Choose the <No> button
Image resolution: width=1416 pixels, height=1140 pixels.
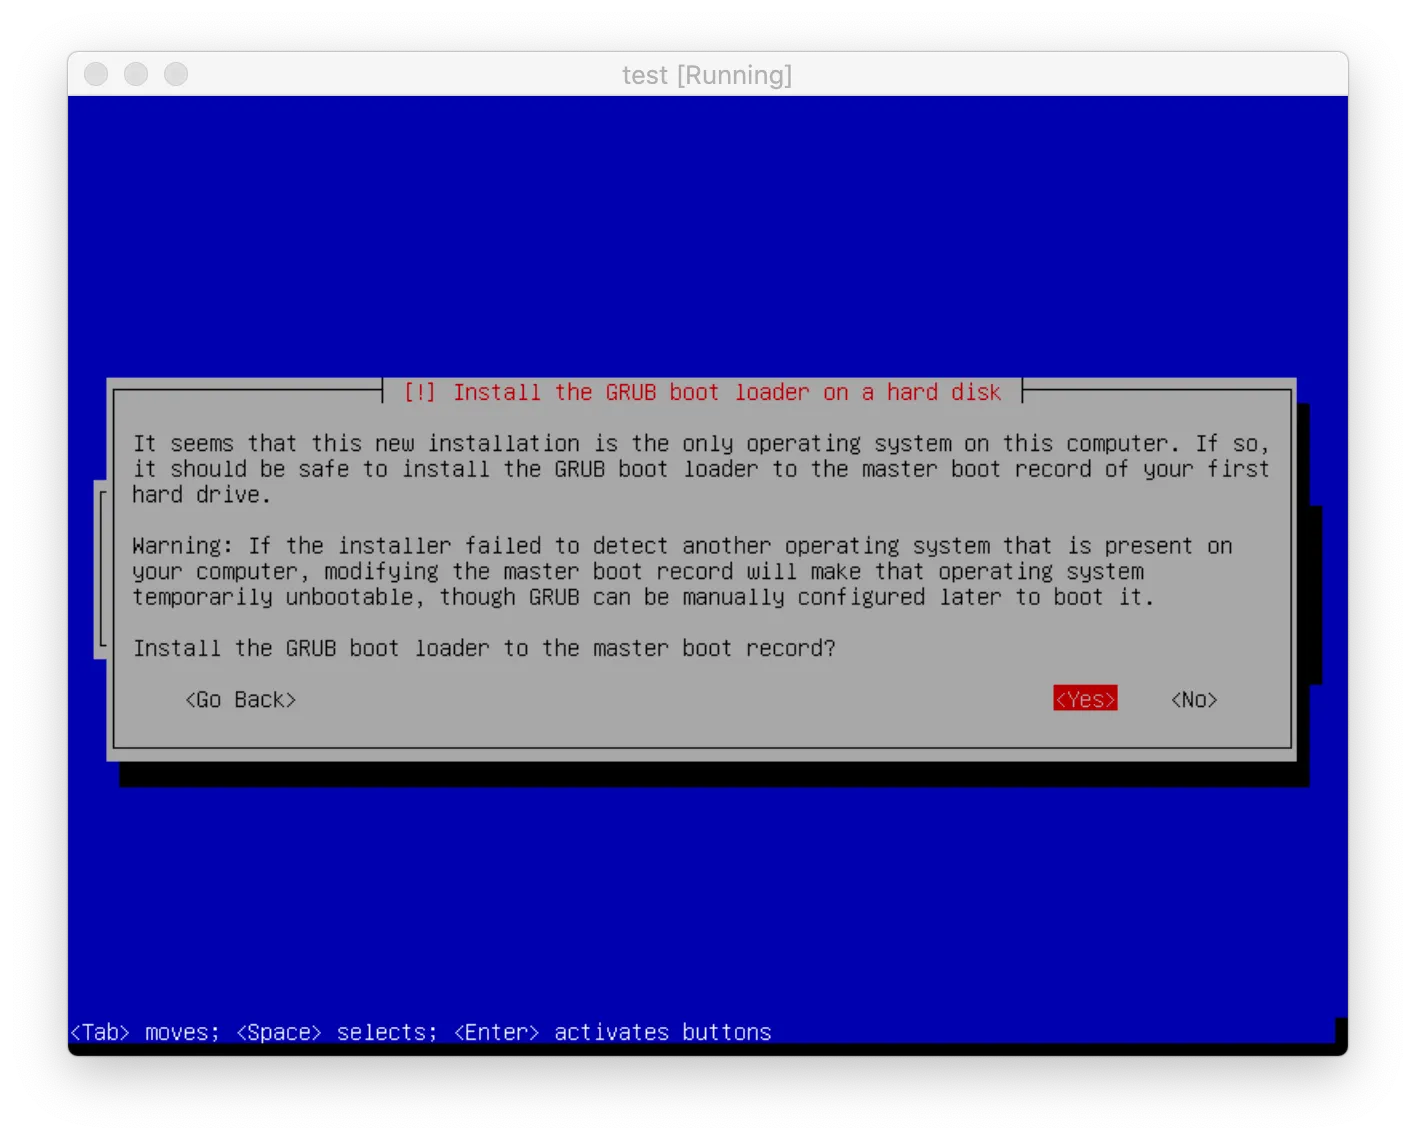point(1194,700)
